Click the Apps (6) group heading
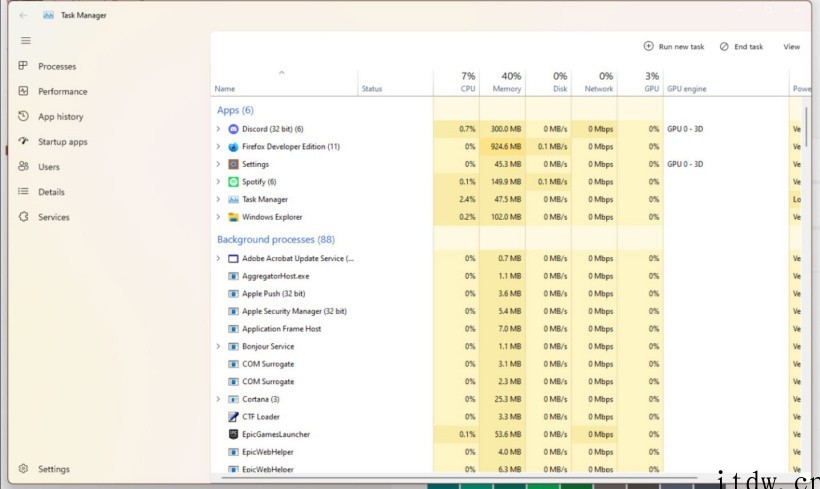This screenshot has width=820, height=489. pyautogui.click(x=235, y=110)
